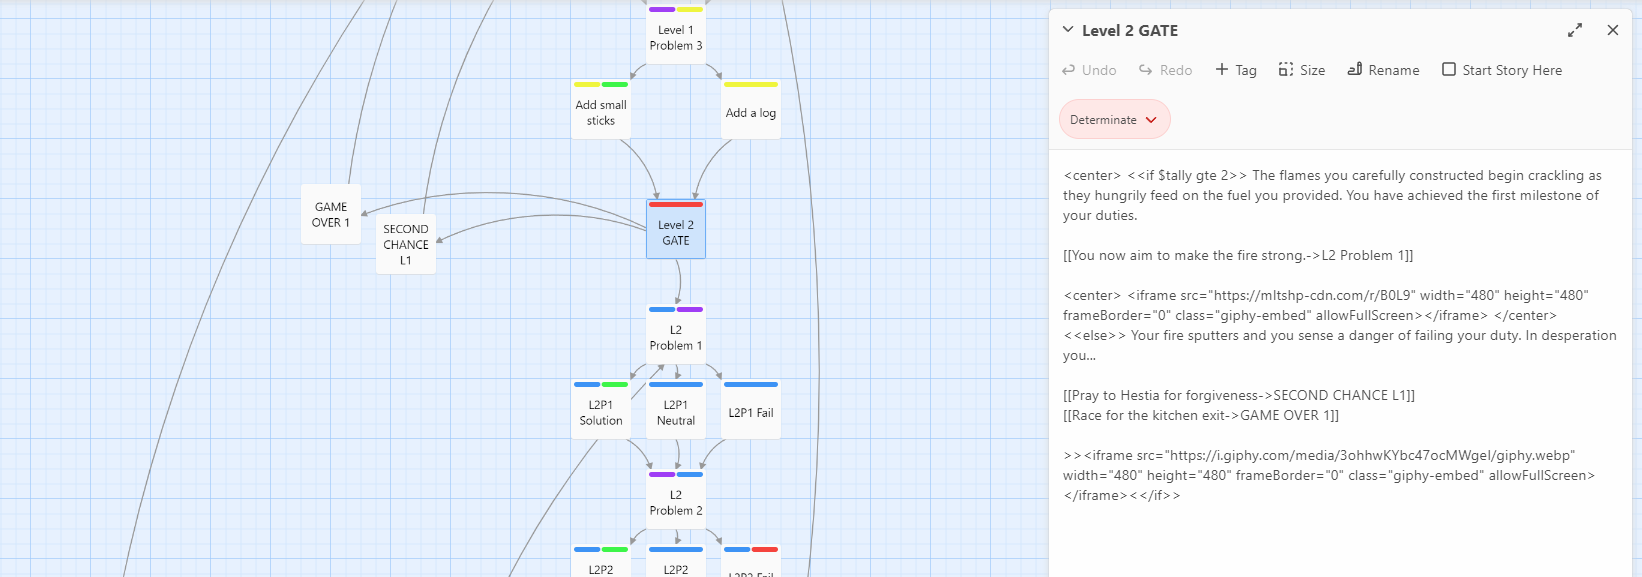Select the L2 Problem 1 passage

click(x=676, y=334)
